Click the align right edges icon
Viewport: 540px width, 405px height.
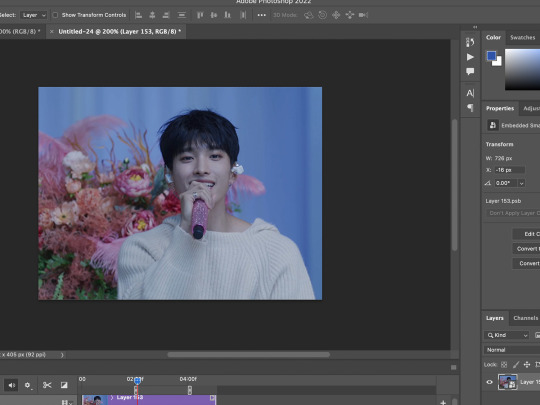click(x=166, y=15)
